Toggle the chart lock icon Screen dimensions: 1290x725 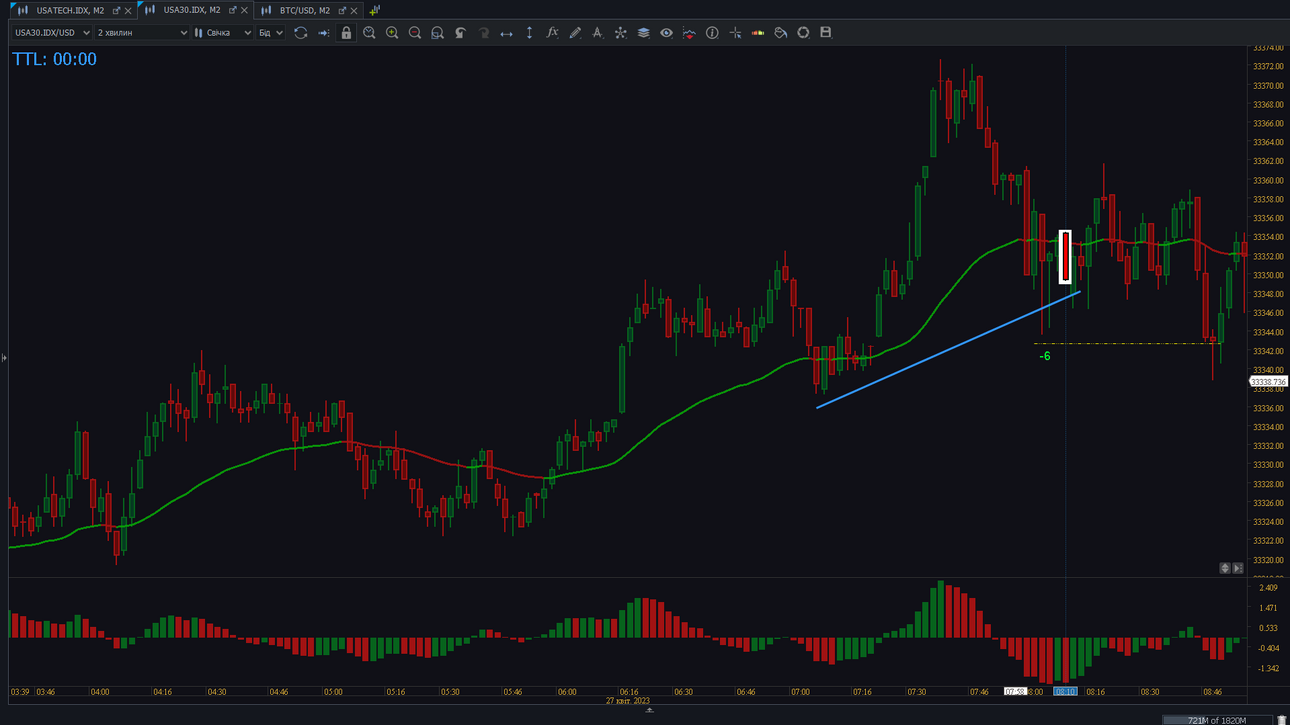tap(346, 33)
